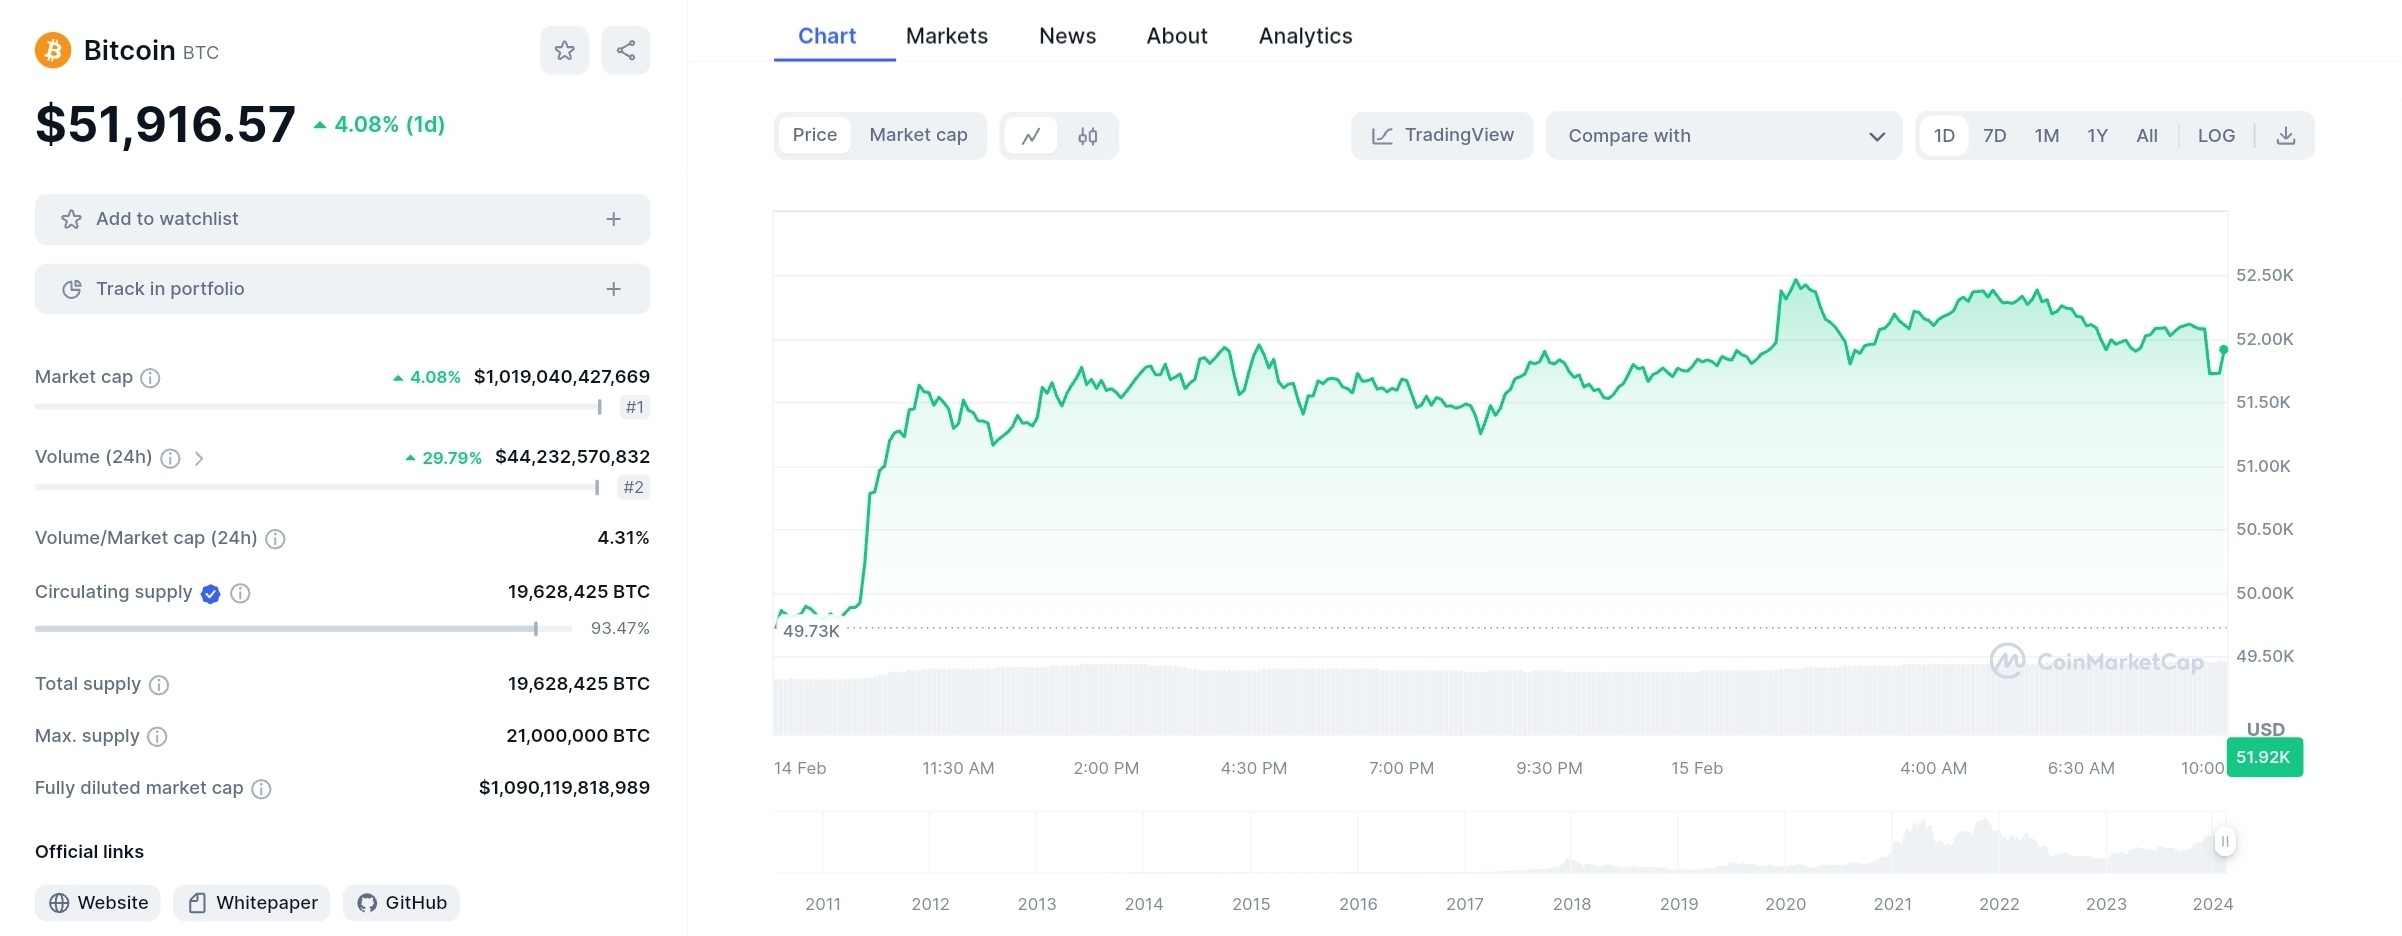Click the Market cap info icon

[150, 378]
